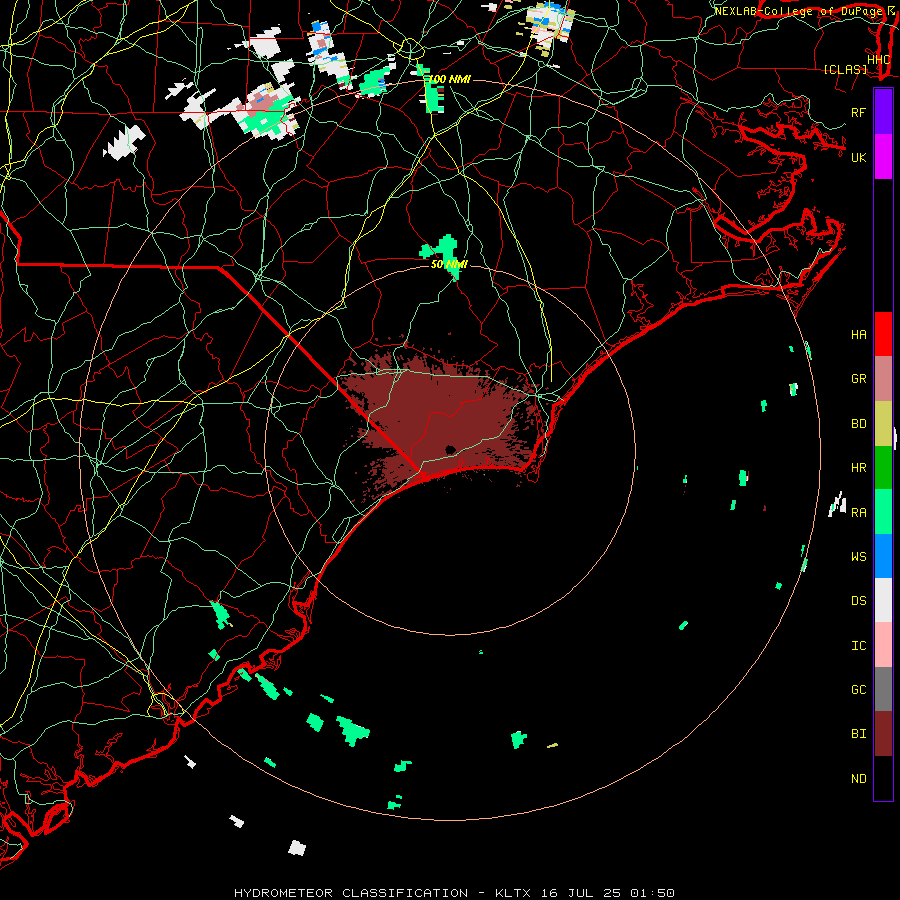Select the light green RA swatch
Screen dimensions: 900x900
click(x=883, y=512)
